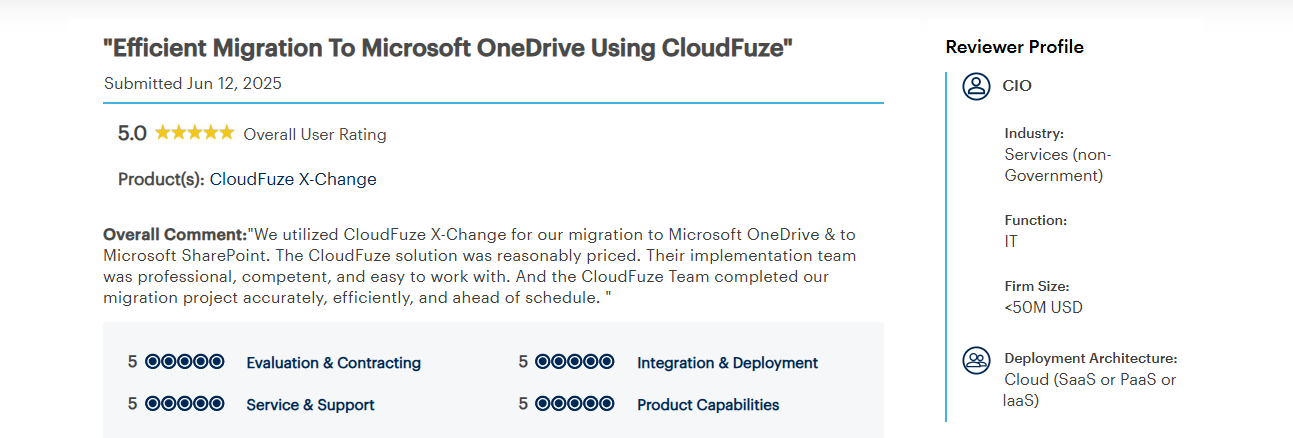Screen dimensions: 1293x438
Task: Open the CloudFuze X-Change product link
Action: 293,179
